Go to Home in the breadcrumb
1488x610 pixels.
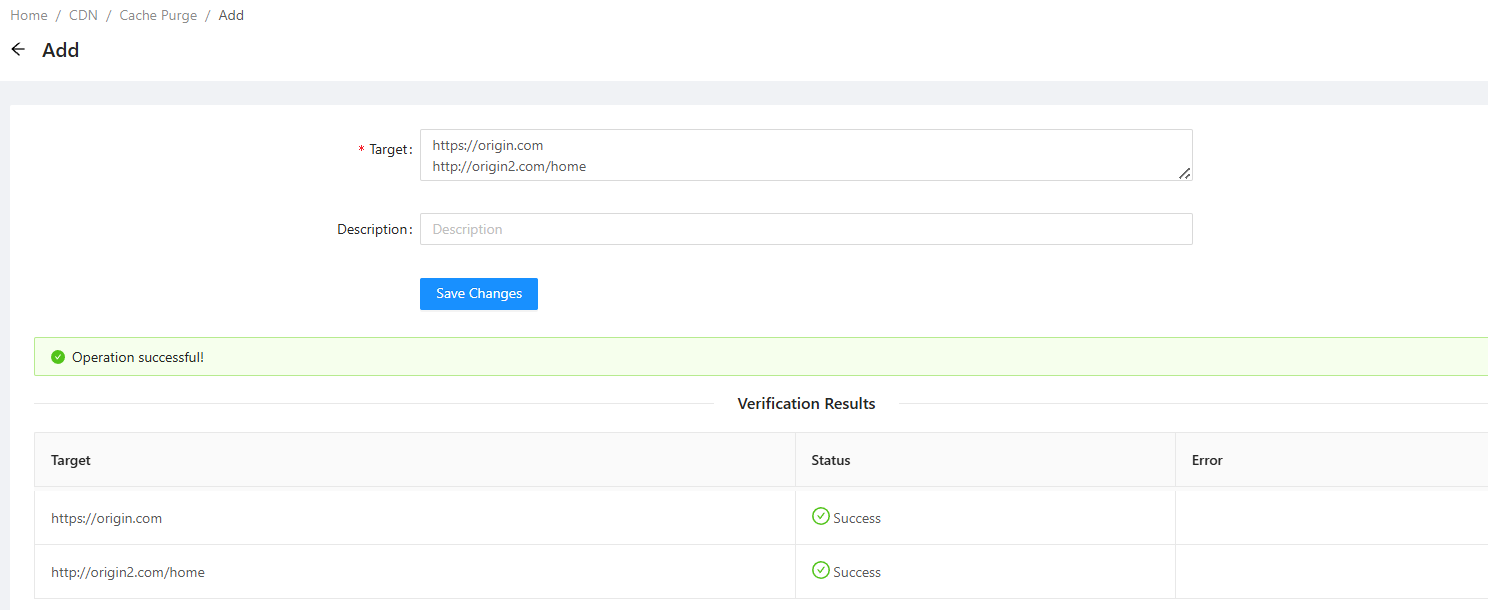point(29,15)
